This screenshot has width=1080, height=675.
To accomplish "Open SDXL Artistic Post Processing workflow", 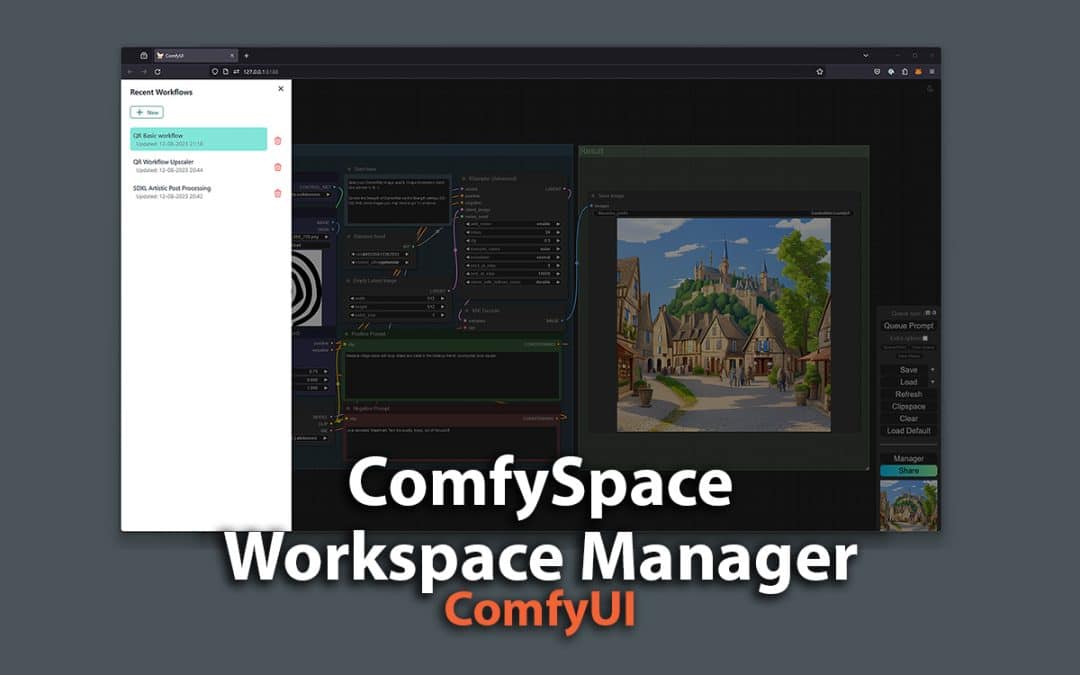I will (x=198, y=191).
